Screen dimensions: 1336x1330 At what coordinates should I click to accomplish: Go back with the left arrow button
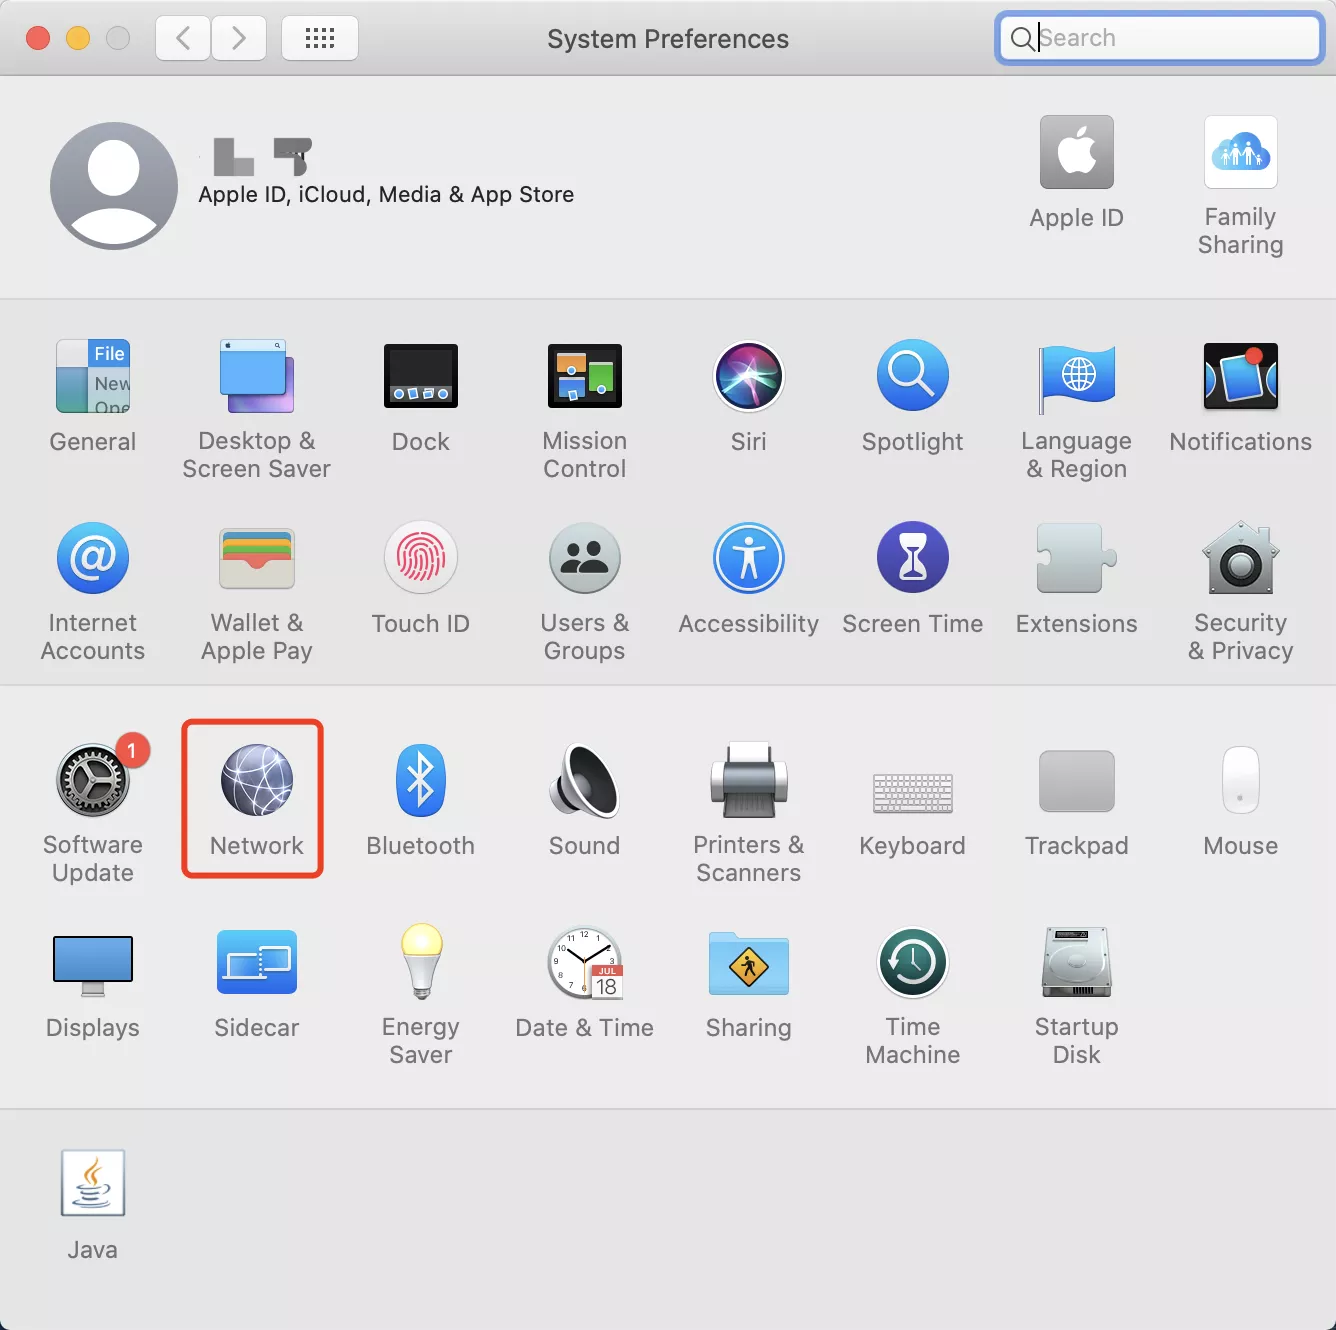coord(183,38)
